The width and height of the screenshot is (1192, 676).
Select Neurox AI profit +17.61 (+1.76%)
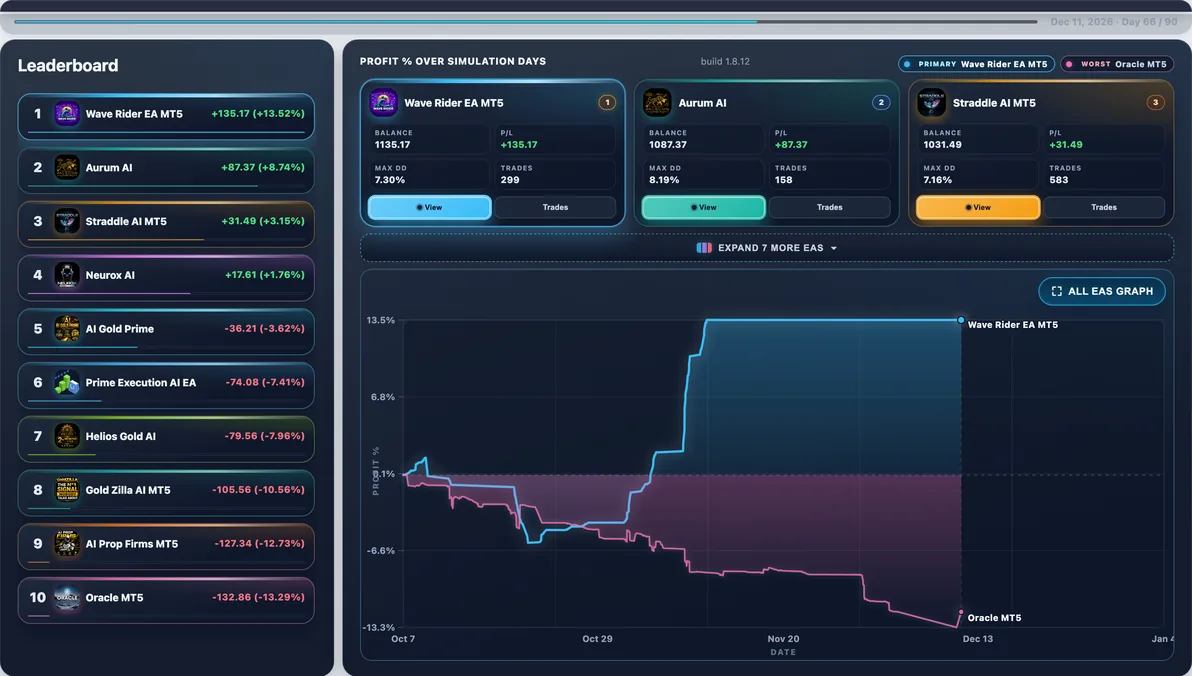[265, 275]
